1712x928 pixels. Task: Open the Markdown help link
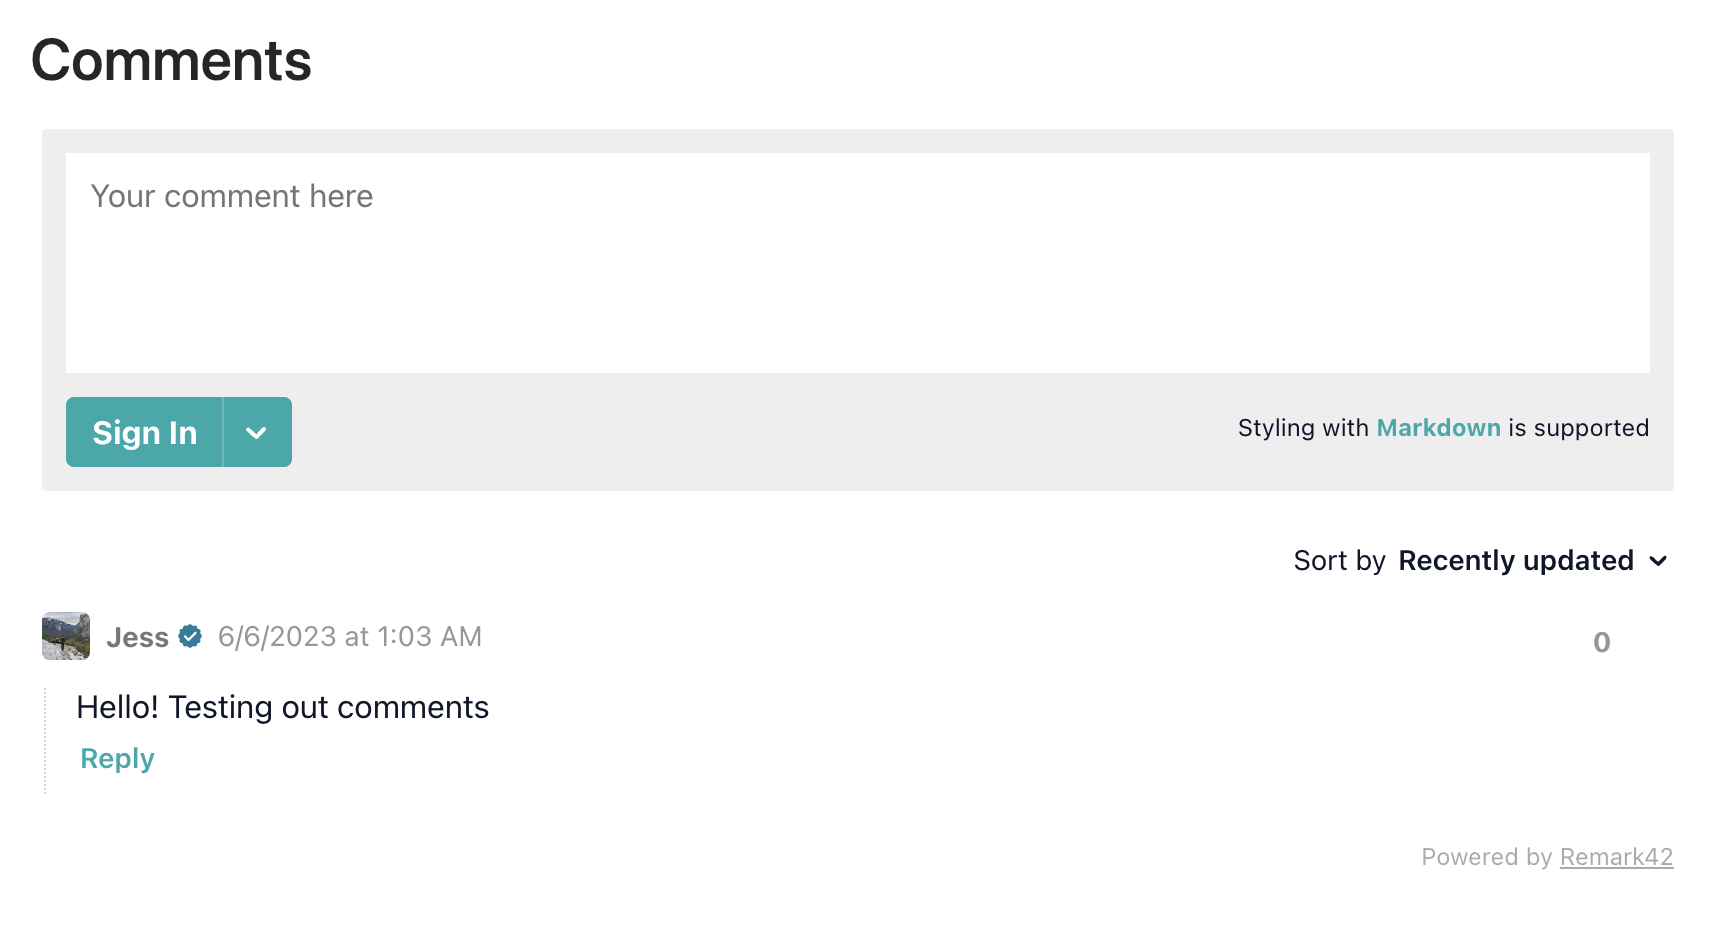click(1438, 428)
